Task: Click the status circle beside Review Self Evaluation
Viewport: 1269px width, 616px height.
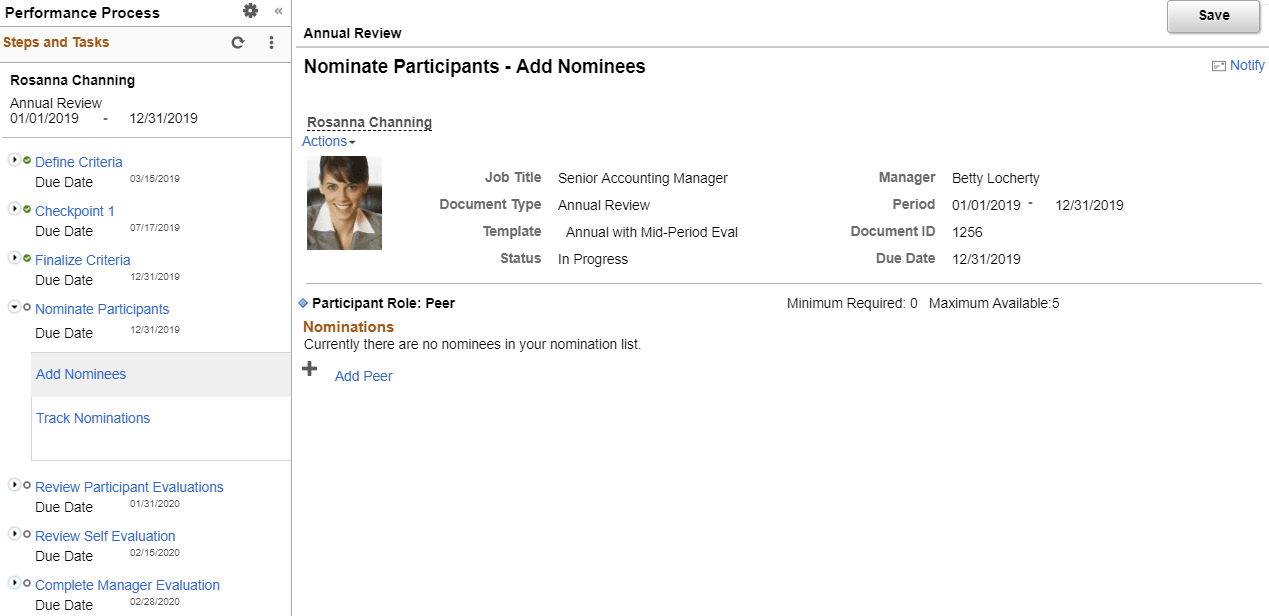Action: click(x=25, y=533)
